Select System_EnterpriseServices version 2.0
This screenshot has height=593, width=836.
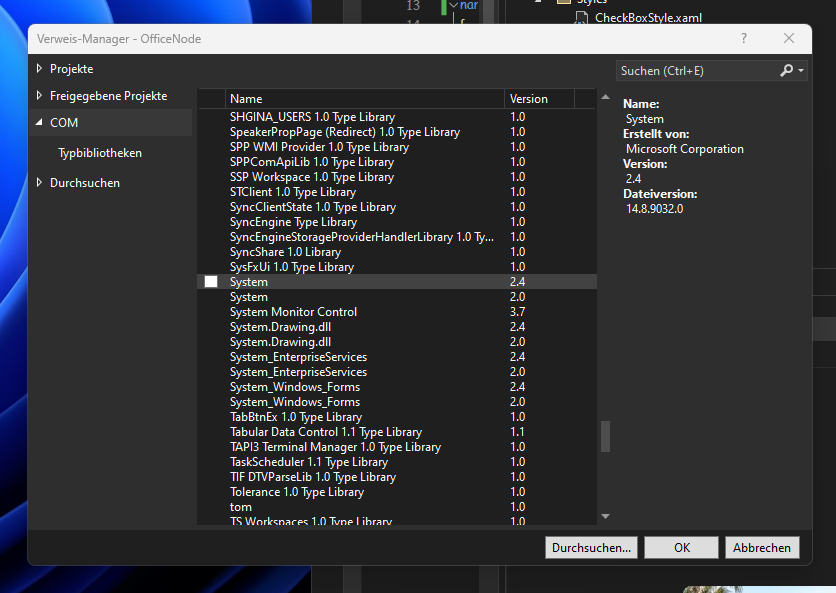(397, 372)
